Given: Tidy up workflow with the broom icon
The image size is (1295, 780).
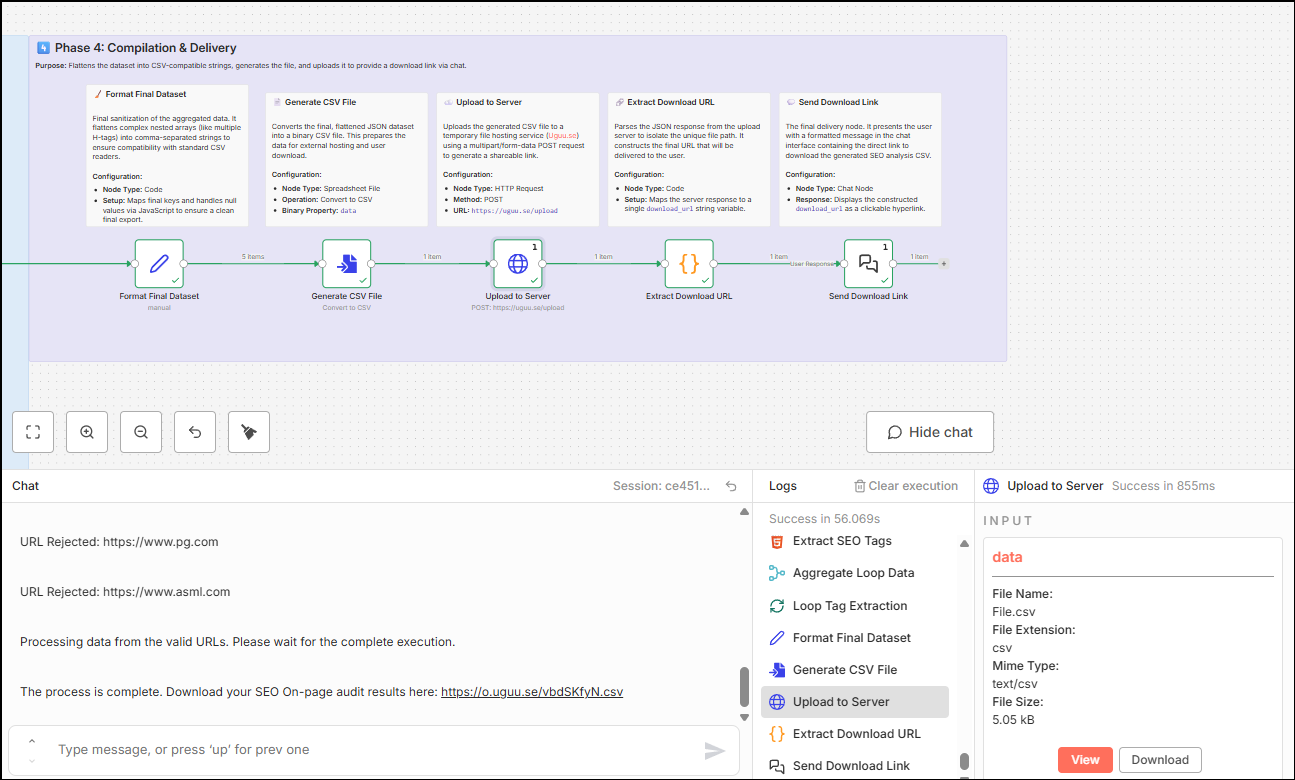Looking at the screenshot, I should [x=249, y=432].
